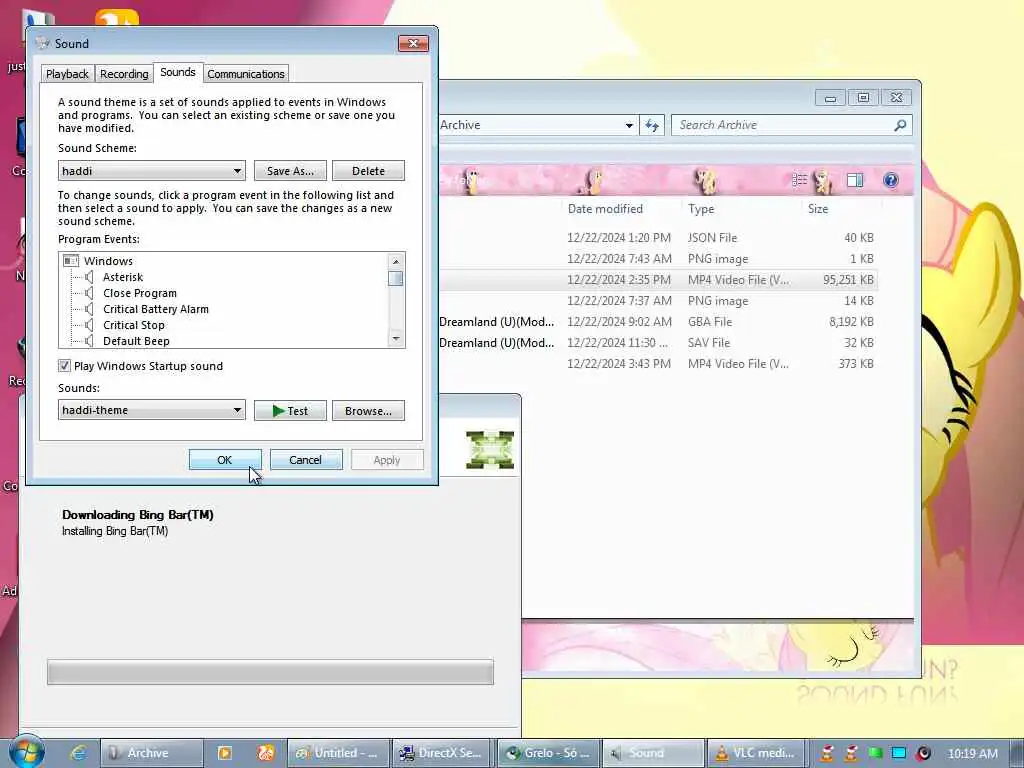Switch to DirectX Setup taskbar button
Screen dimensions: 1024x768
[x=443, y=753]
